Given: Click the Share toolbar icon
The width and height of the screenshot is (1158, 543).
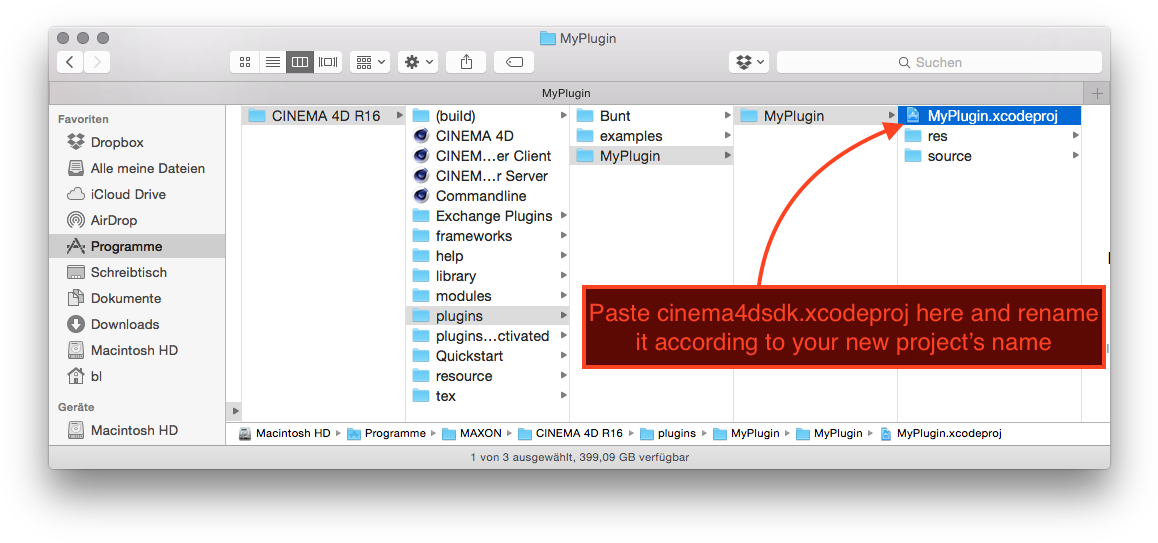Looking at the screenshot, I should [x=466, y=62].
